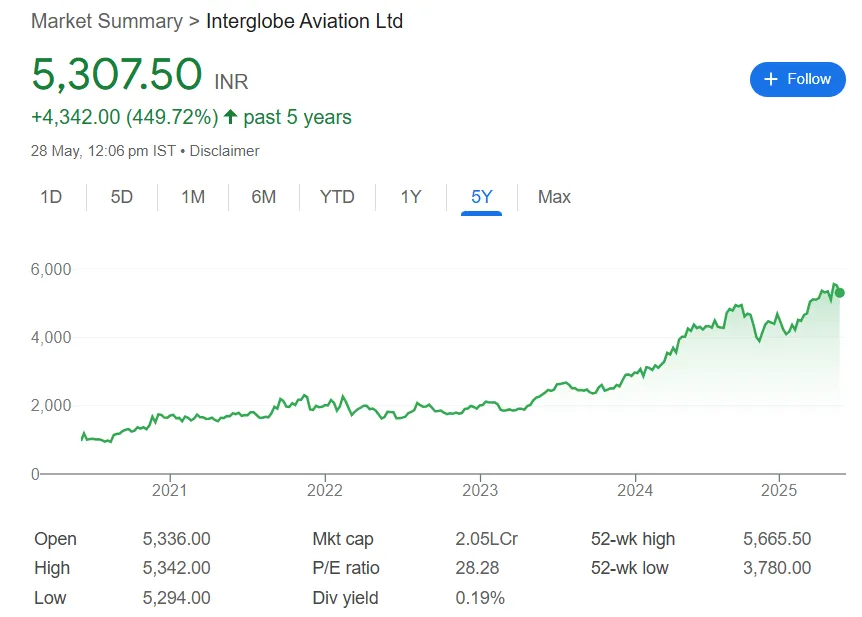The width and height of the screenshot is (862, 617).
Task: Open the Max time range
Action: 554,197
